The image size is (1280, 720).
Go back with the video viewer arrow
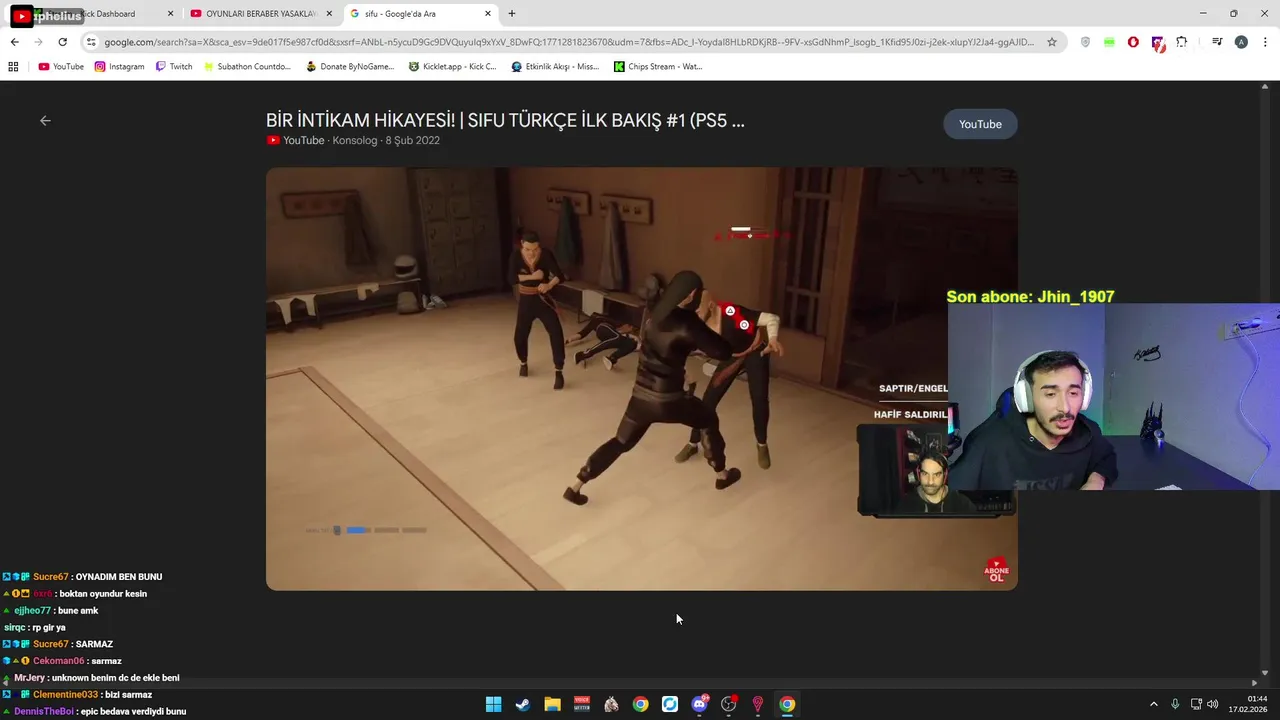pyautogui.click(x=45, y=120)
